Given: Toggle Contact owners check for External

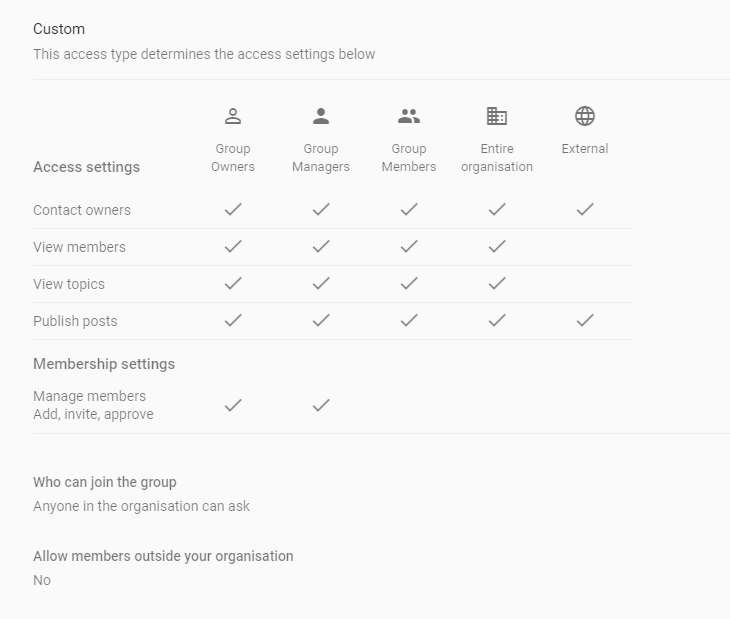Looking at the screenshot, I should pos(585,210).
